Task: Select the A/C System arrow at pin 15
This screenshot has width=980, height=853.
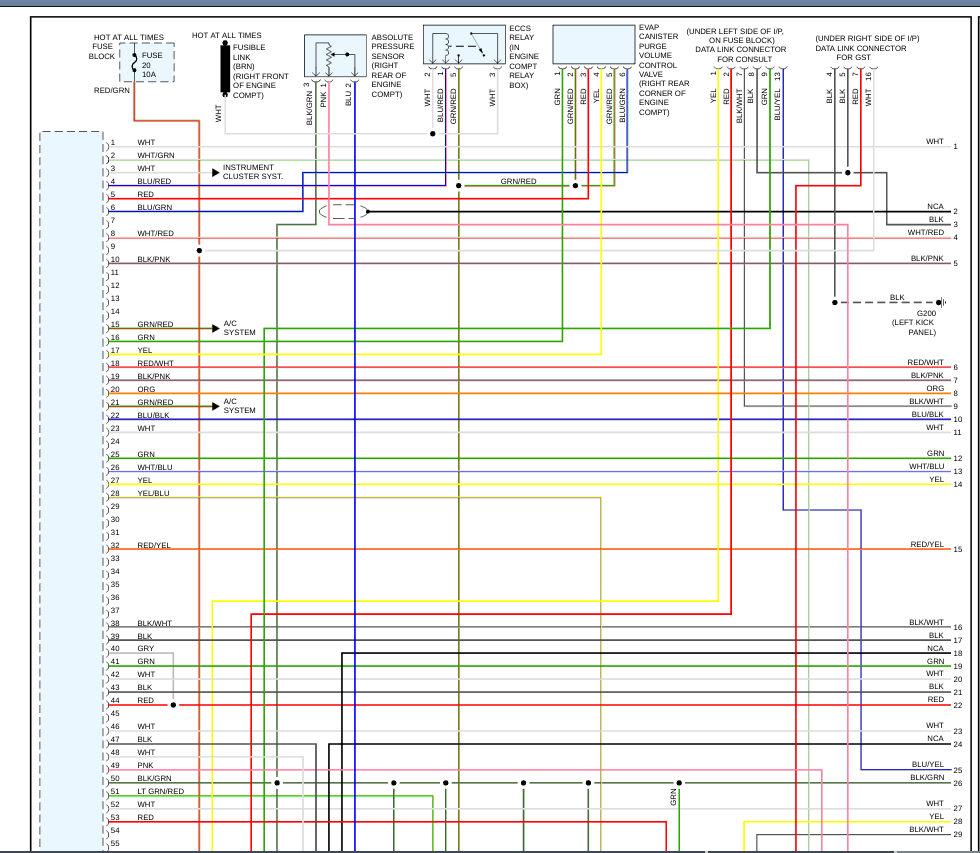Action: (x=216, y=328)
